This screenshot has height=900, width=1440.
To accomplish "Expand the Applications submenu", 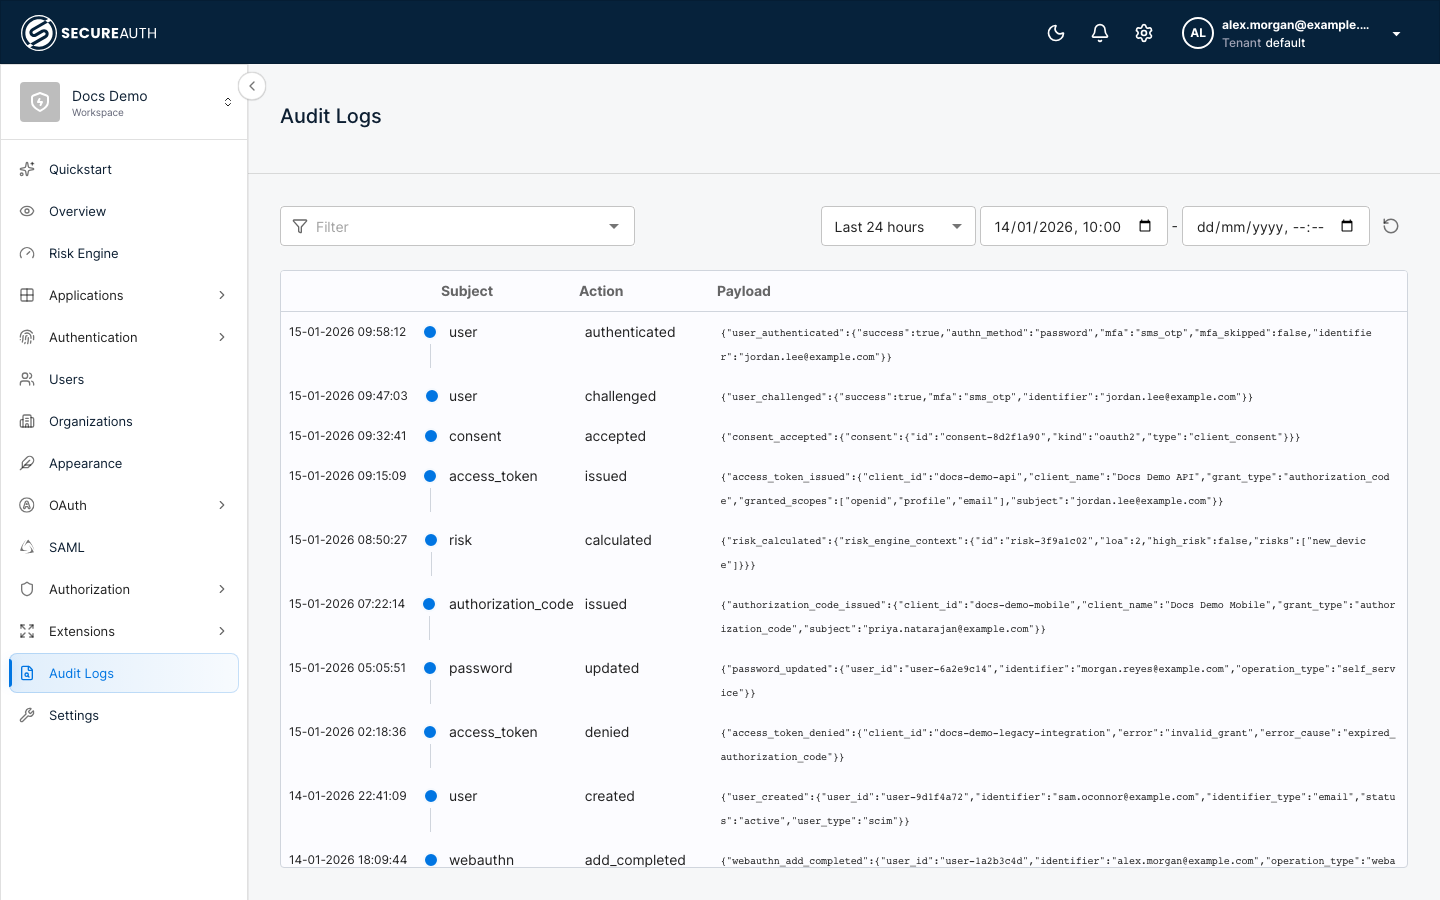I will point(222,295).
